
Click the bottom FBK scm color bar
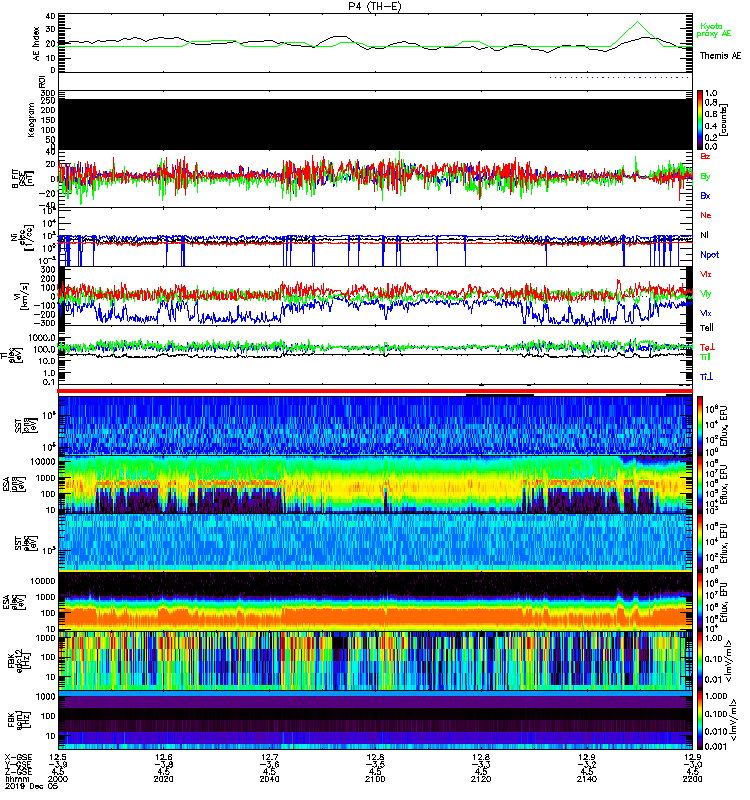point(700,720)
